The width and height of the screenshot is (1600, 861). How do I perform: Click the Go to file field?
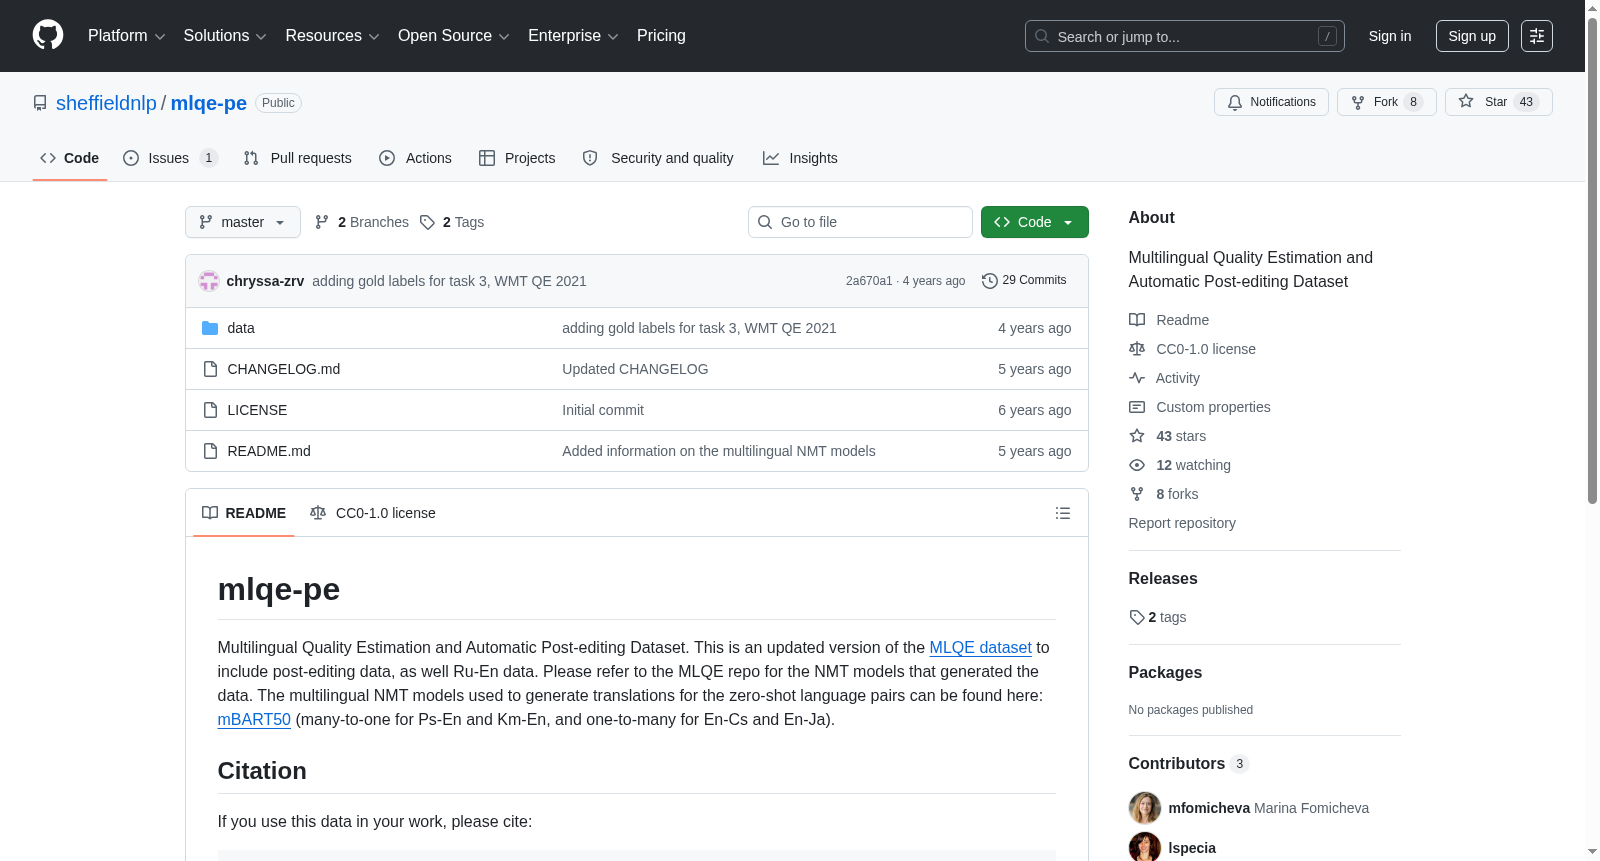click(x=860, y=222)
